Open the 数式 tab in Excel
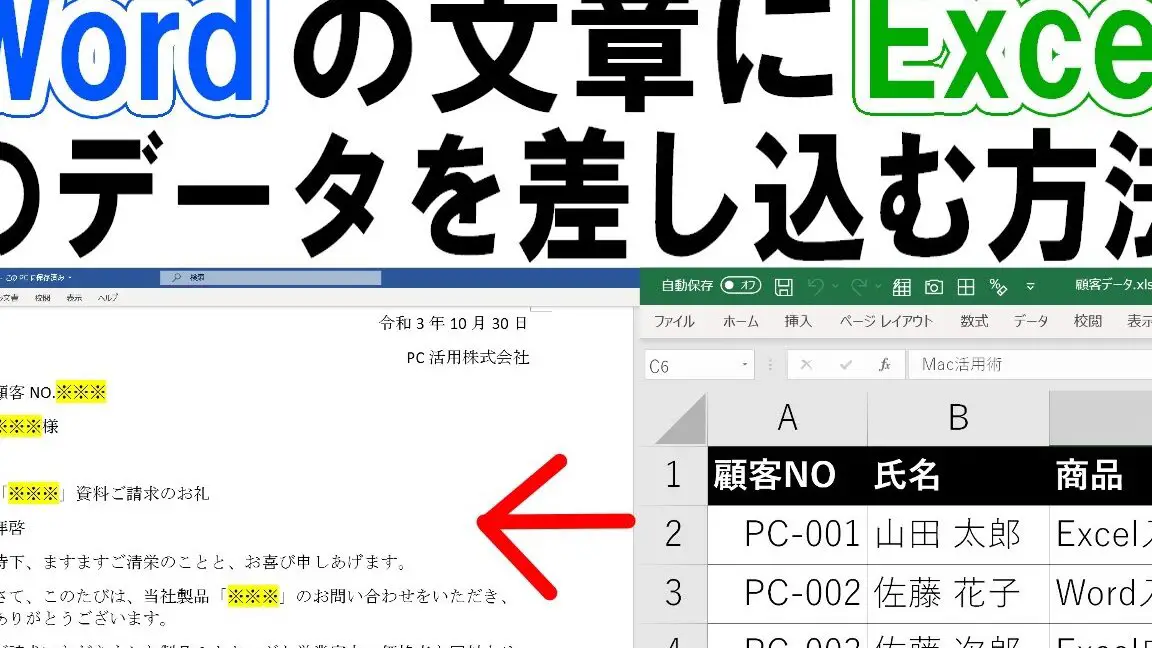 coord(974,321)
